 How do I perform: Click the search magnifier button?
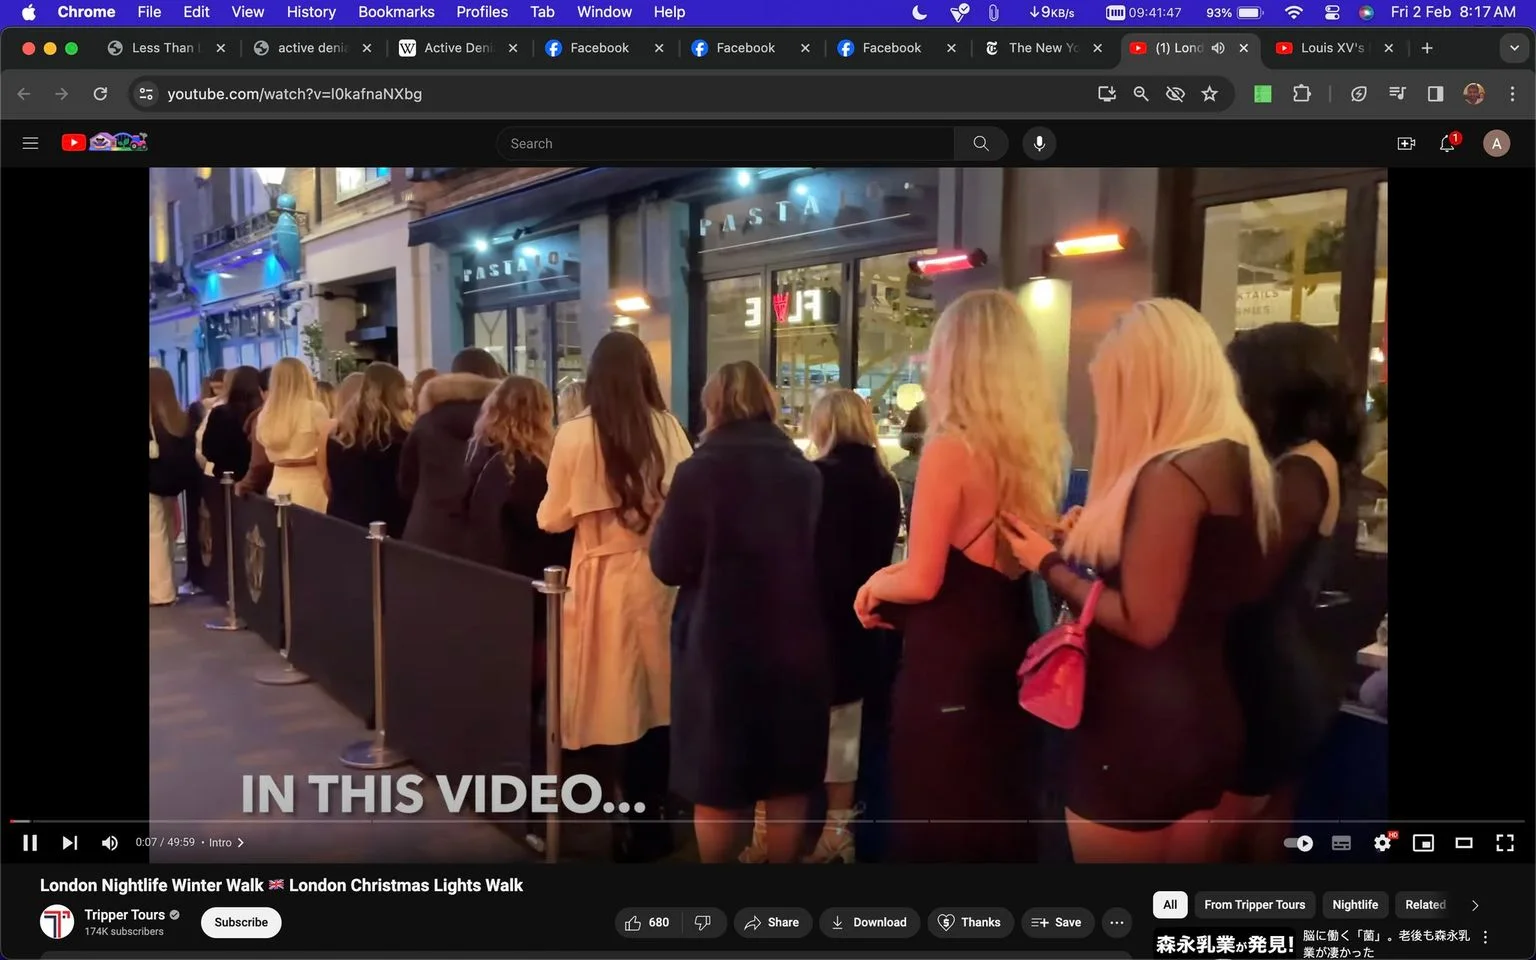[x=981, y=143]
